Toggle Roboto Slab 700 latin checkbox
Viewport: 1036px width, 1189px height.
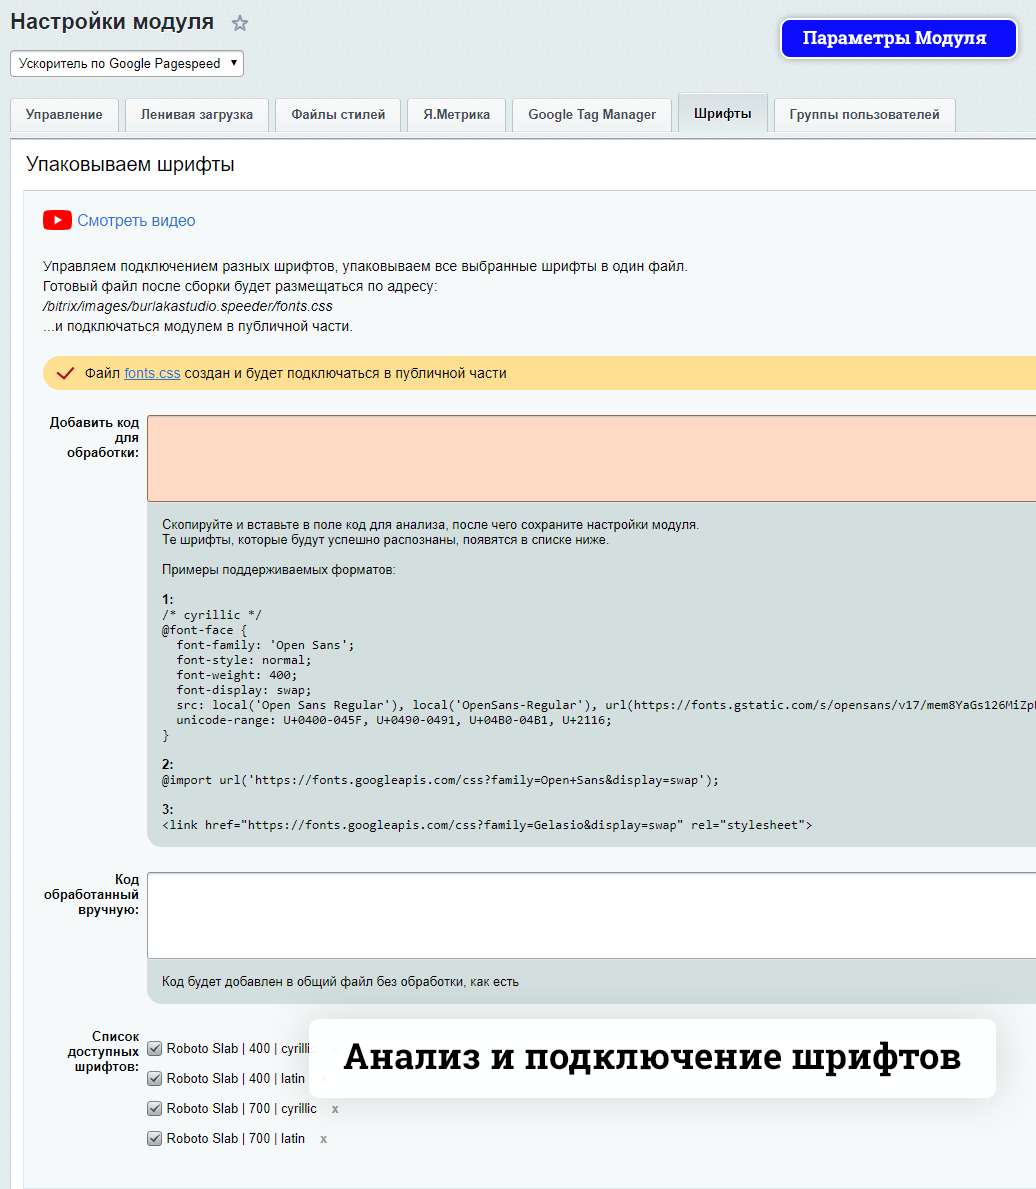tap(154, 1139)
